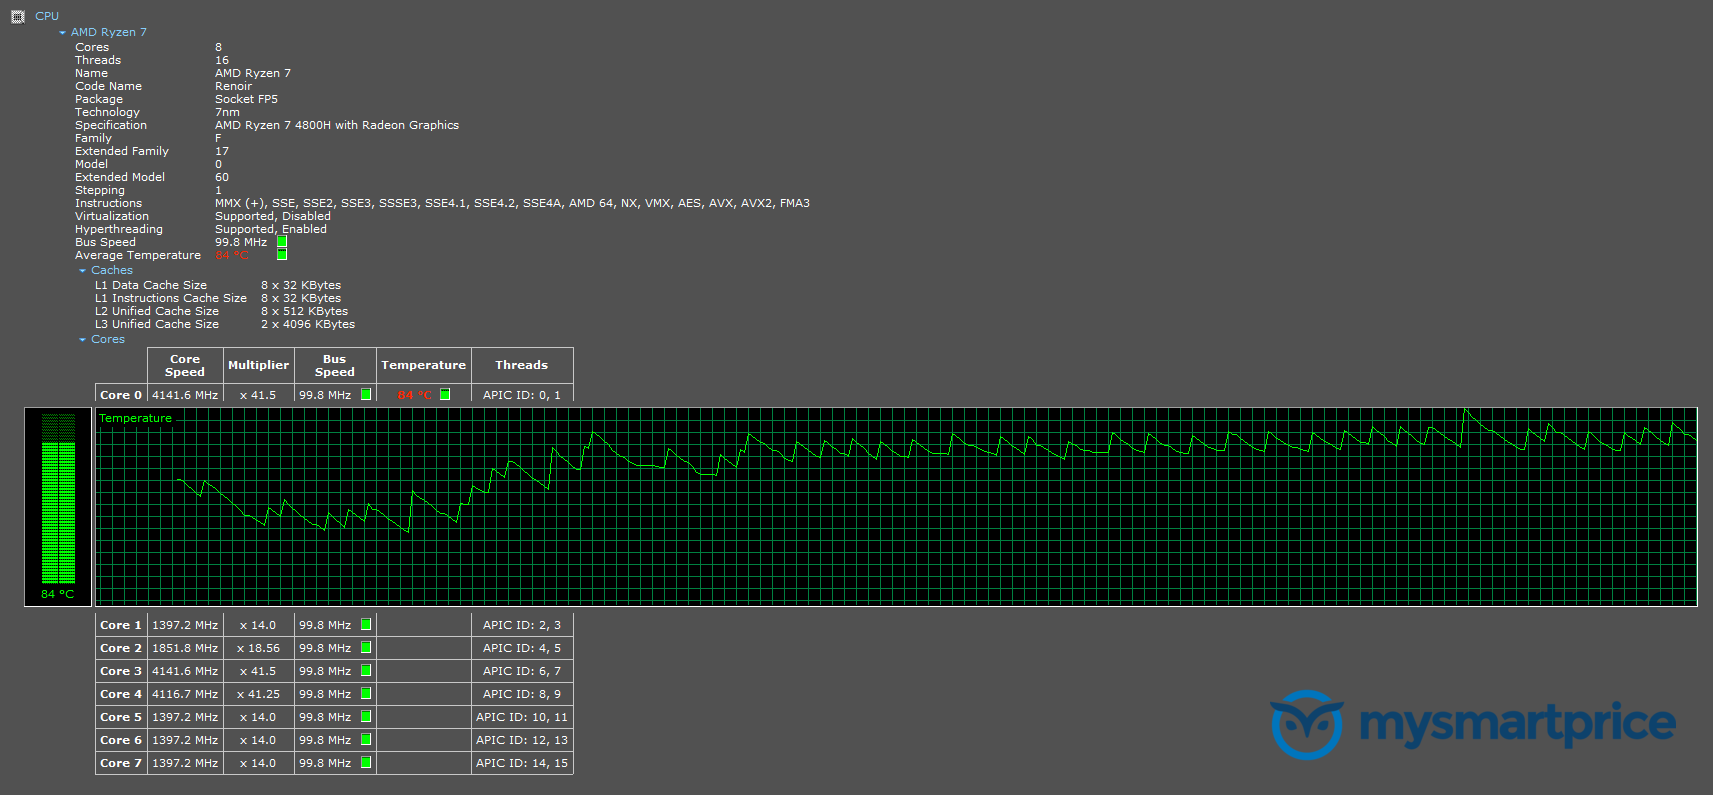The height and width of the screenshot is (795, 1713).
Task: Click the Average Temperature label
Action: [138, 255]
